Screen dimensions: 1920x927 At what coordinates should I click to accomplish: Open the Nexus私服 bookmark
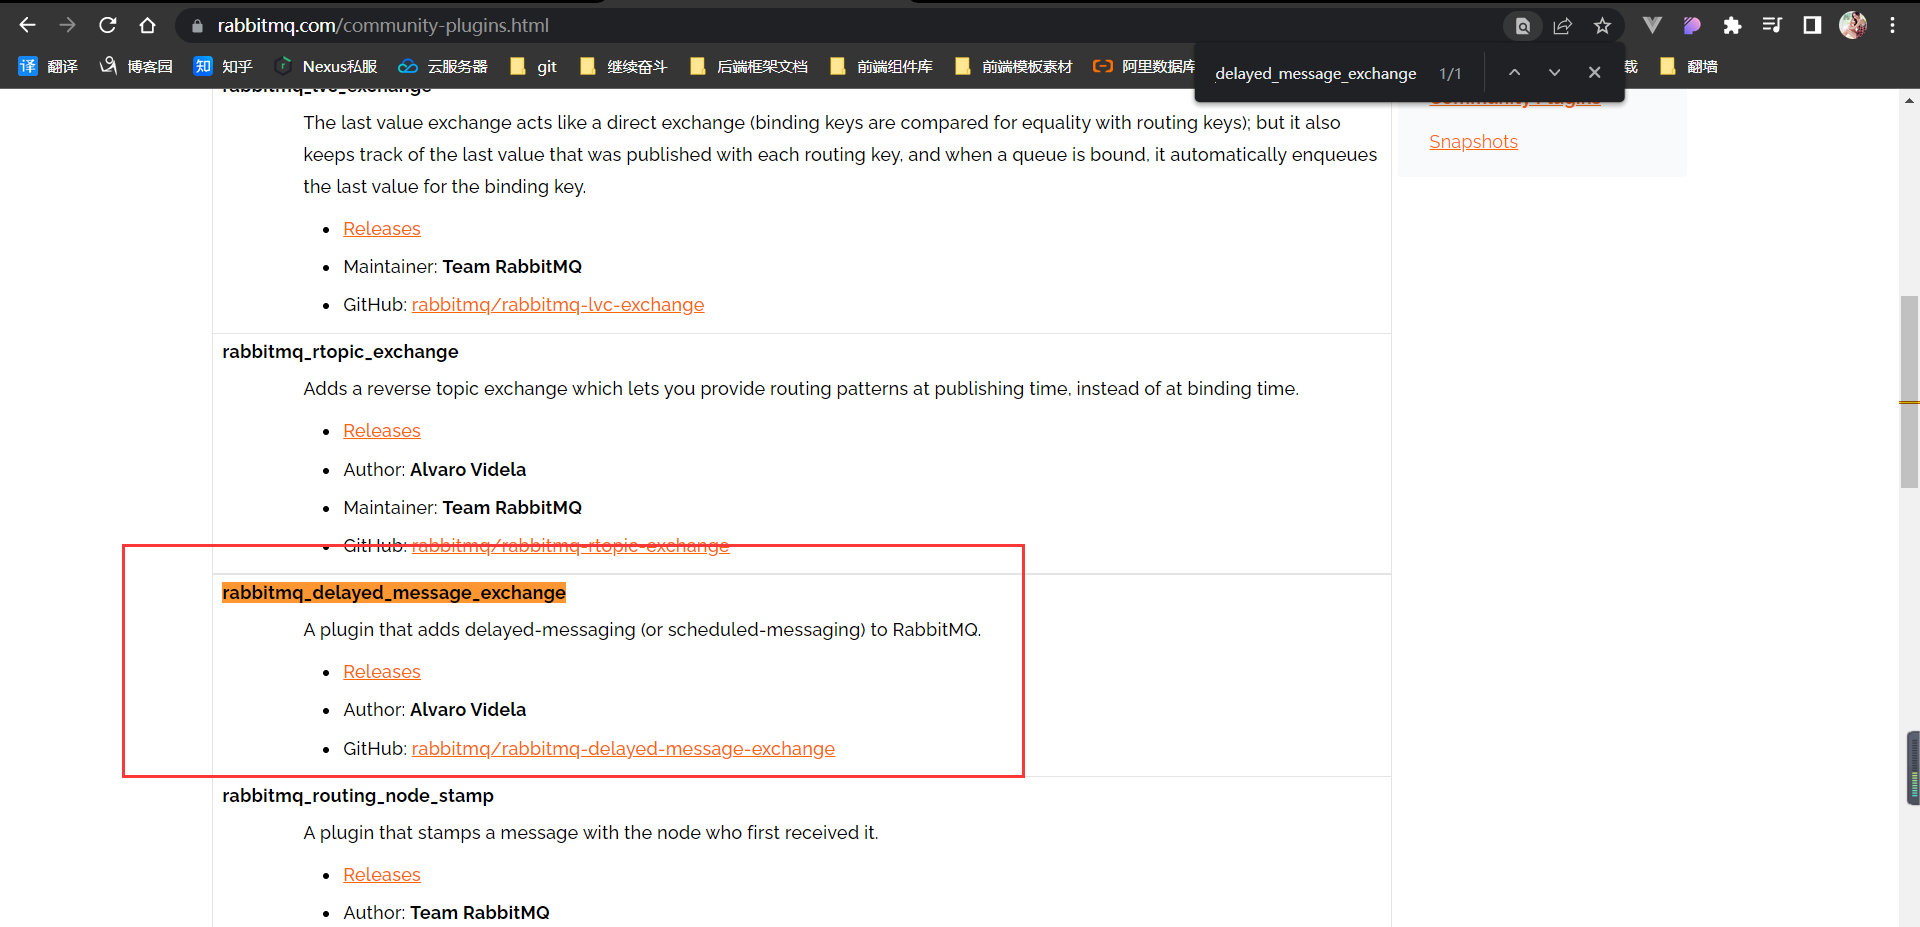pyautogui.click(x=327, y=66)
